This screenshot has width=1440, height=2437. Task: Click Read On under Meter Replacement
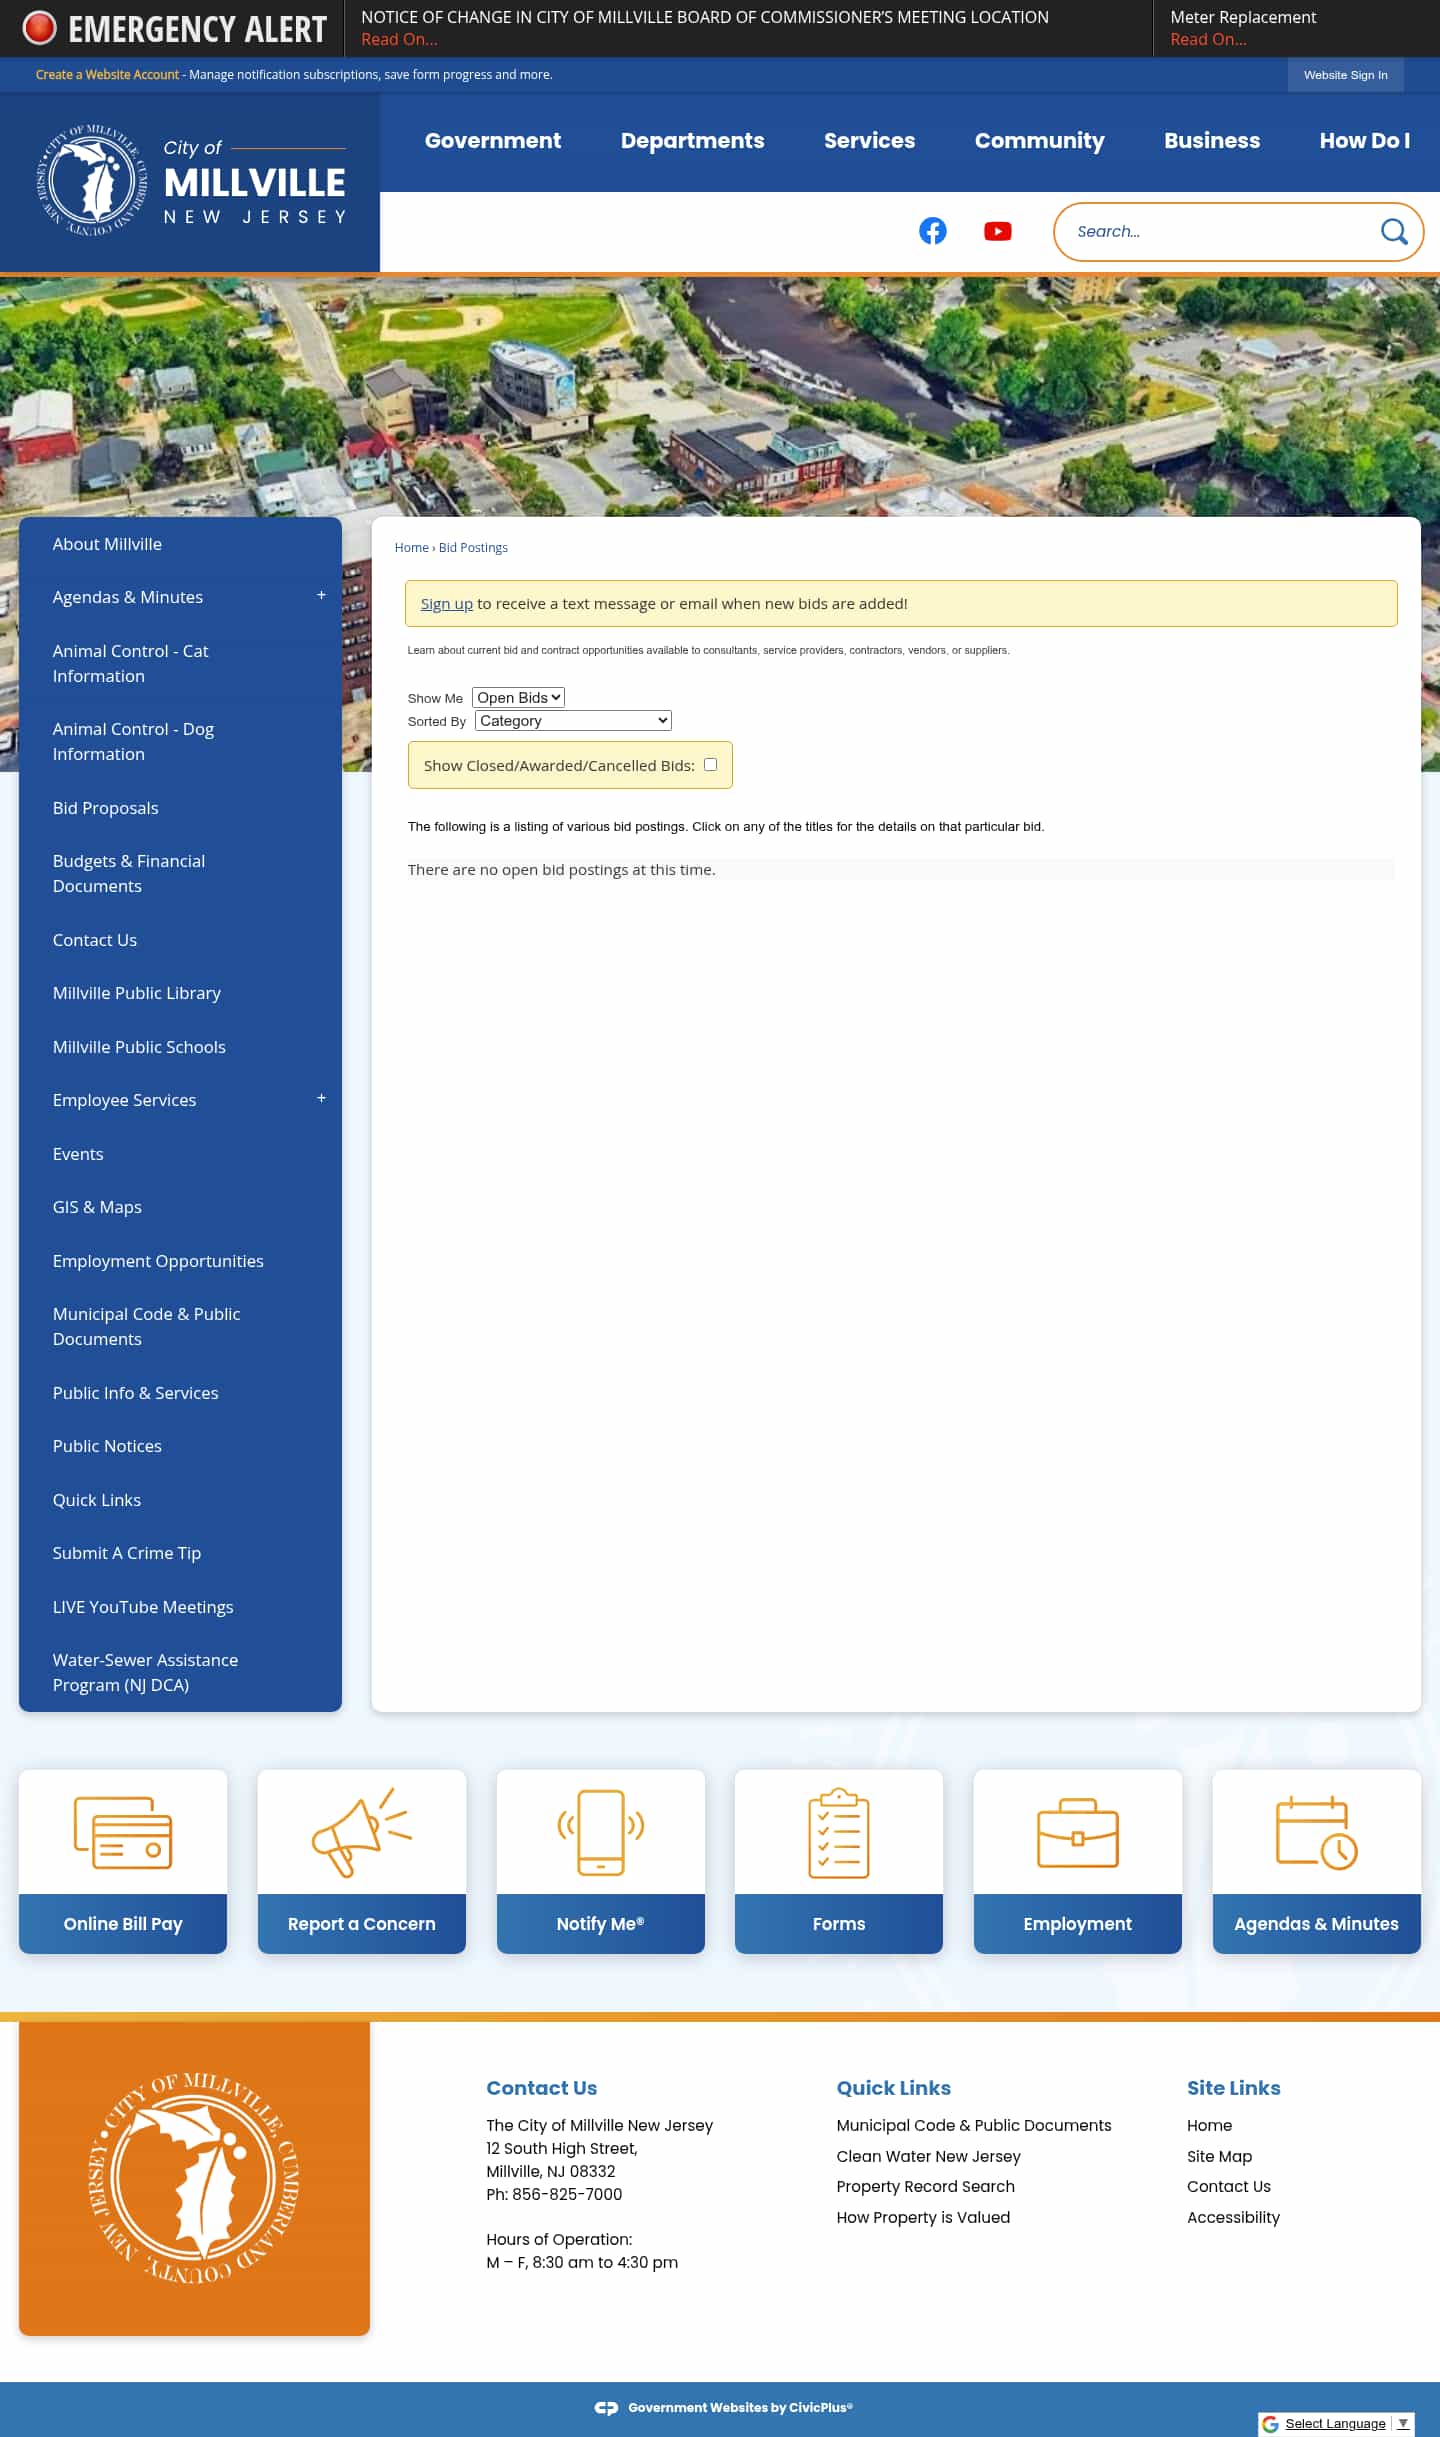tap(1208, 39)
